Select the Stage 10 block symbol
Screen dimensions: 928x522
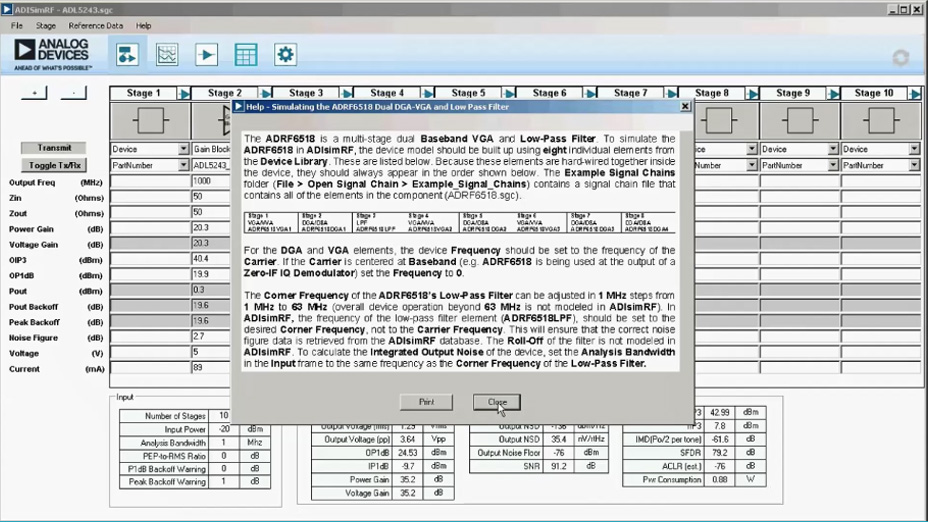click(881, 121)
